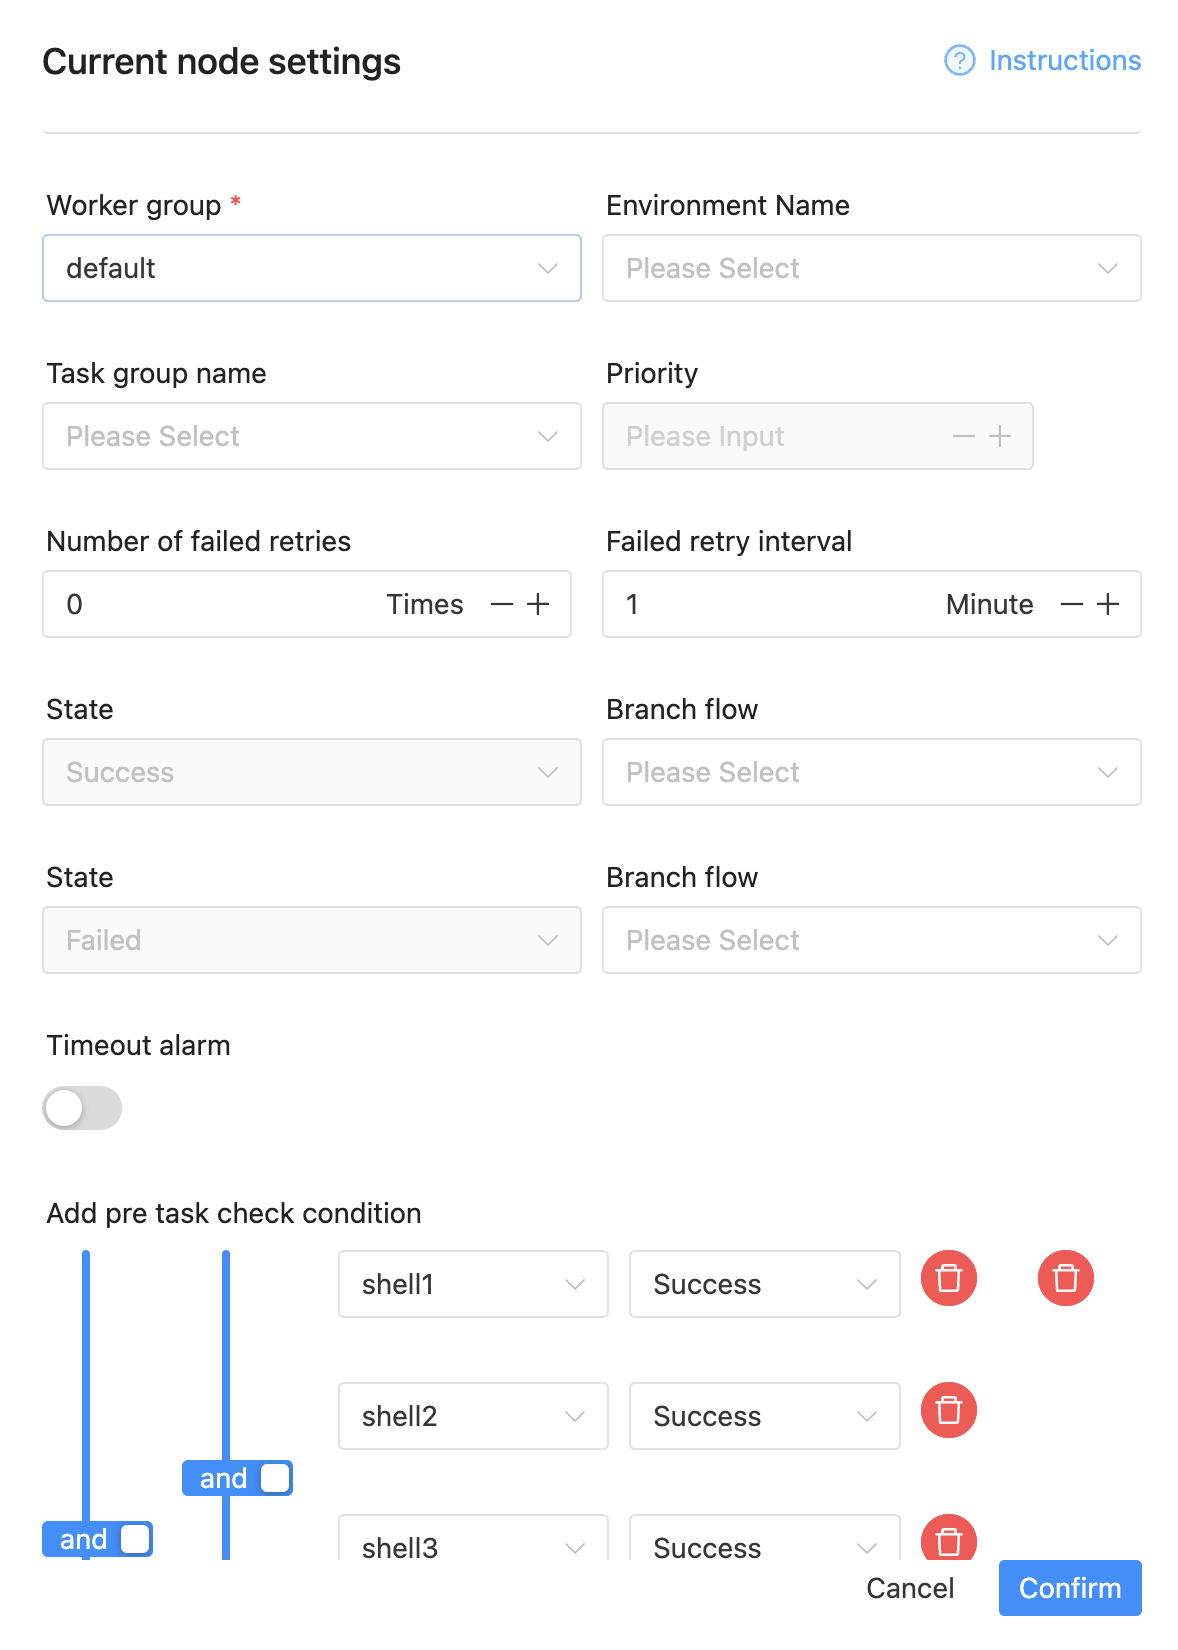This screenshot has height=1650, width=1178.
Task: Decrease Failed retry interval with minus icon
Action: [1071, 604]
